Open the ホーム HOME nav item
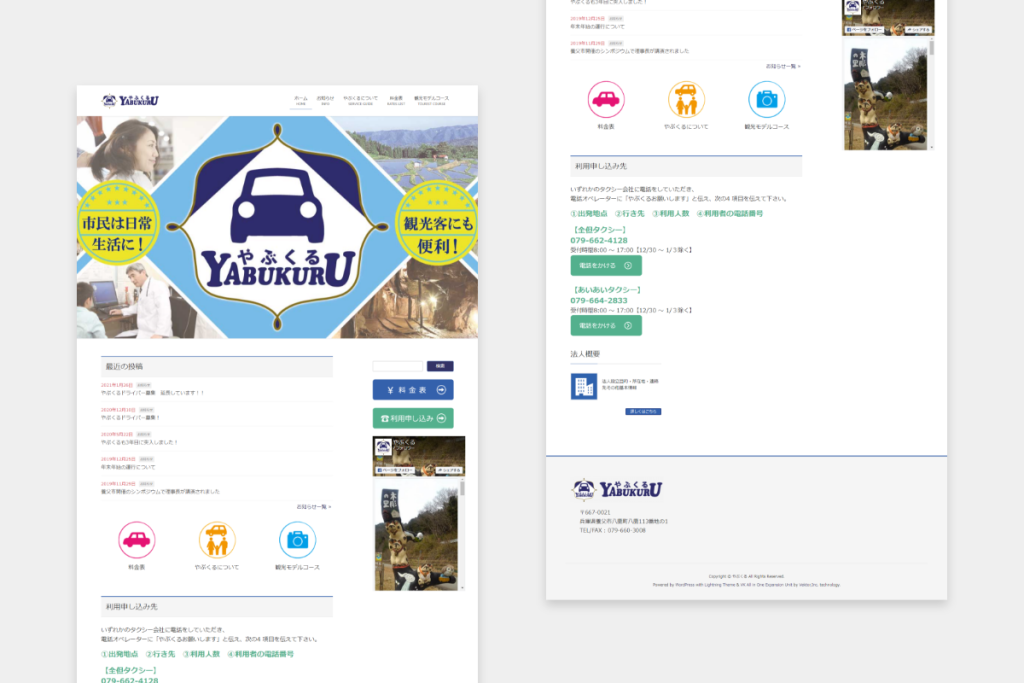 (300, 101)
